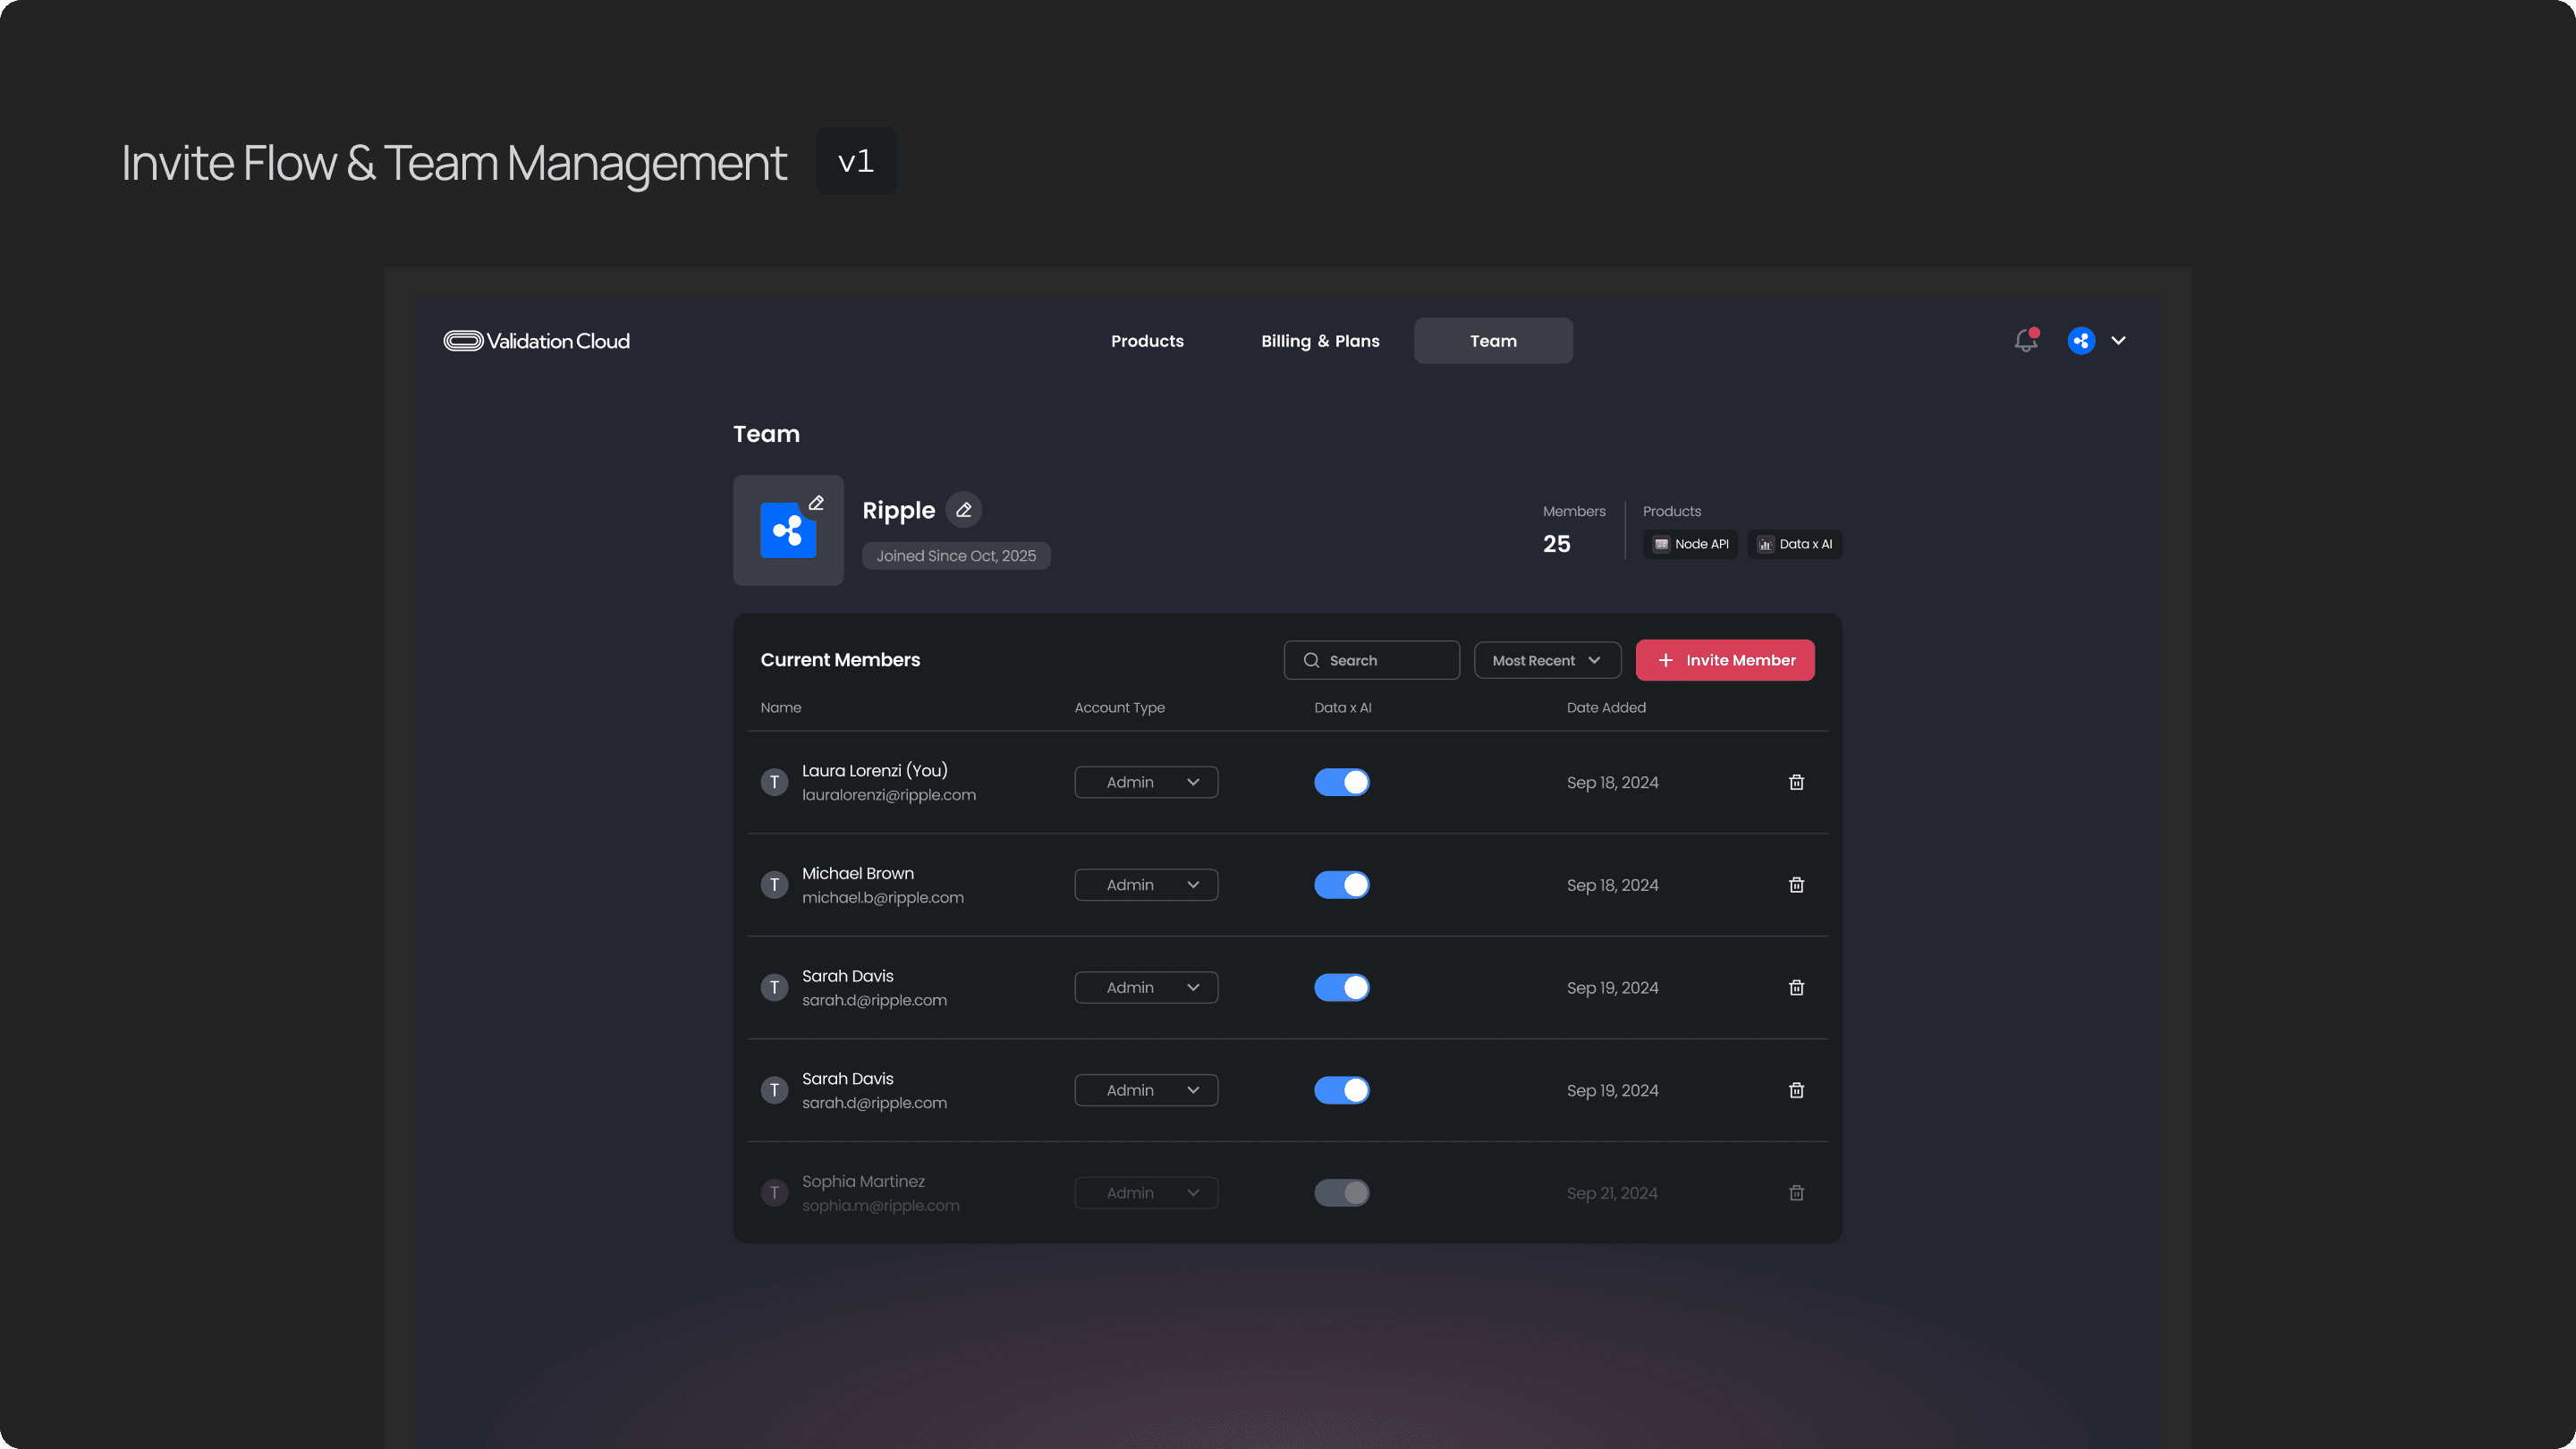Image resolution: width=2576 pixels, height=1449 pixels.
Task: Disable Data x AI for Michael Brown
Action: point(1341,885)
